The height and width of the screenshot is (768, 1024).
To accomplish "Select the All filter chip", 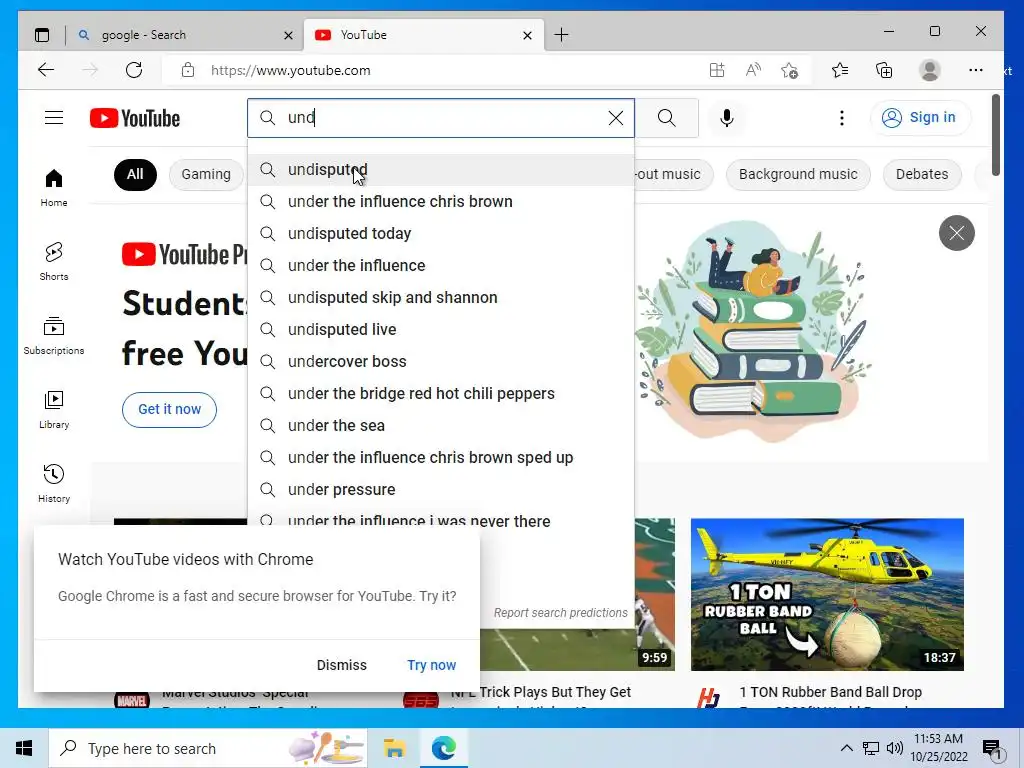I will click(135, 174).
